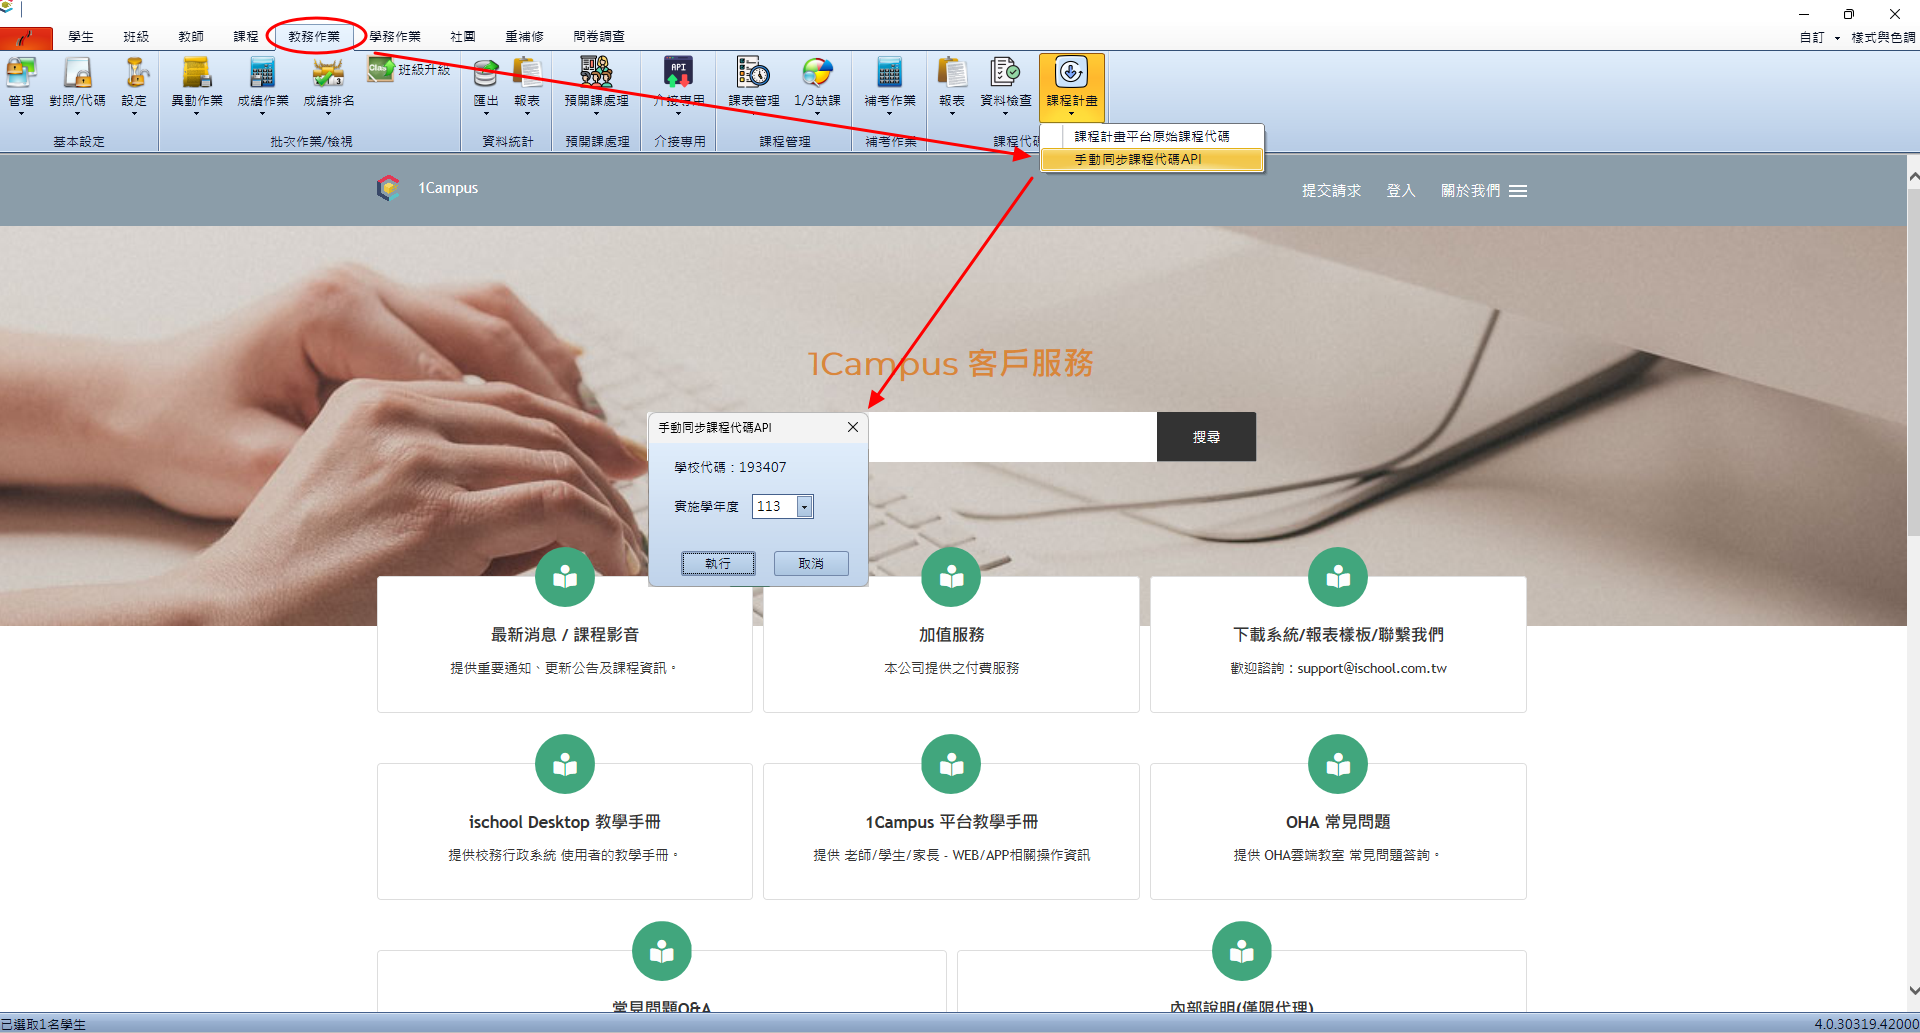The width and height of the screenshot is (1920, 1033).
Task: Open the 提交請求 link in the header
Action: coord(1331,191)
